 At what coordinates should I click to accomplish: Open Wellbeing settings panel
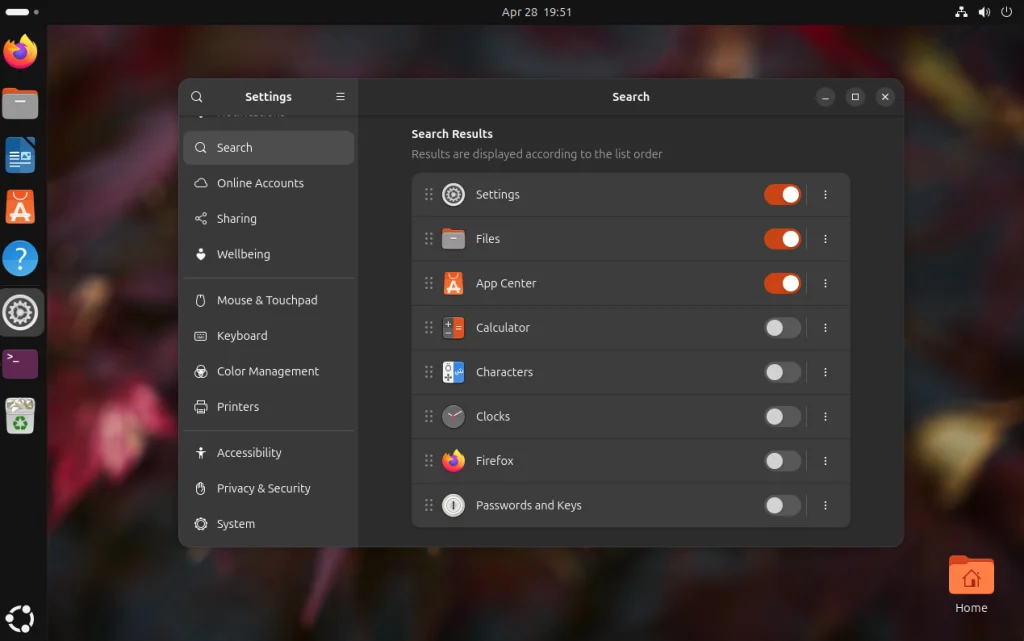click(x=268, y=254)
